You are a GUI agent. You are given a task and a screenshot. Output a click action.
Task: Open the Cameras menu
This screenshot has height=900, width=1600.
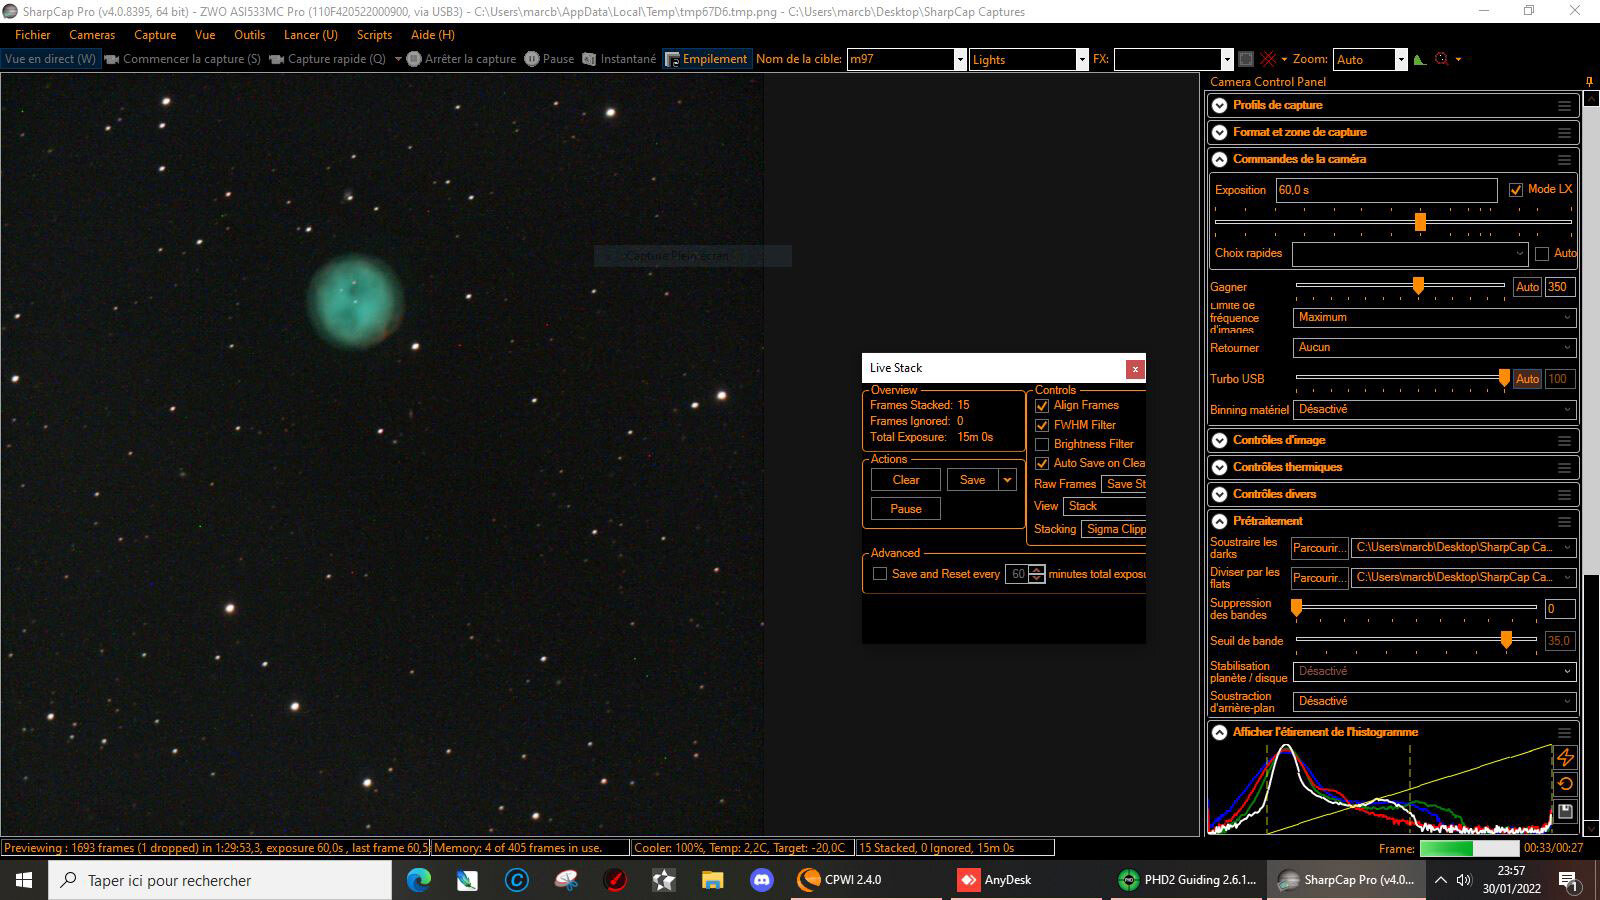click(x=92, y=35)
